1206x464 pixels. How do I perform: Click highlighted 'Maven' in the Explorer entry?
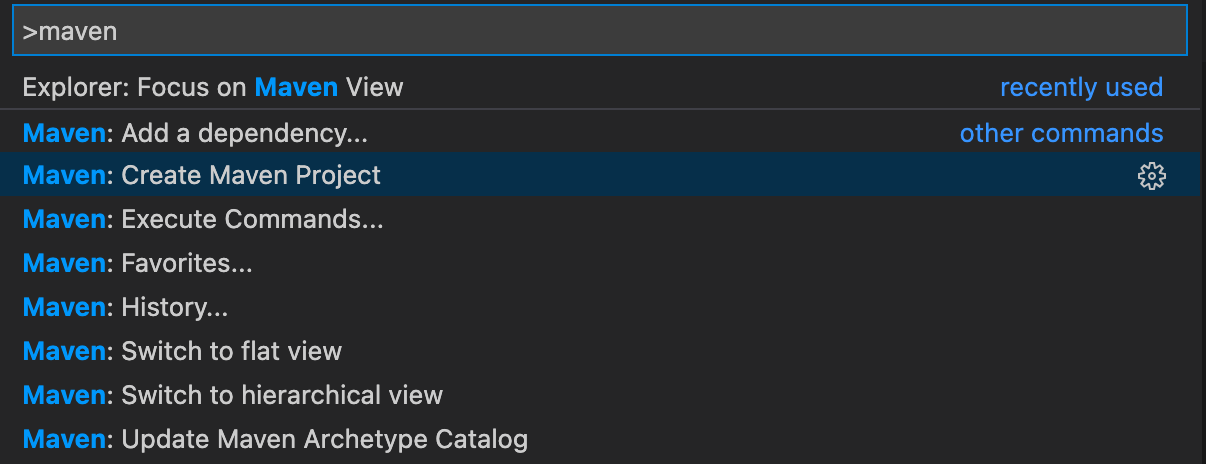point(296,87)
